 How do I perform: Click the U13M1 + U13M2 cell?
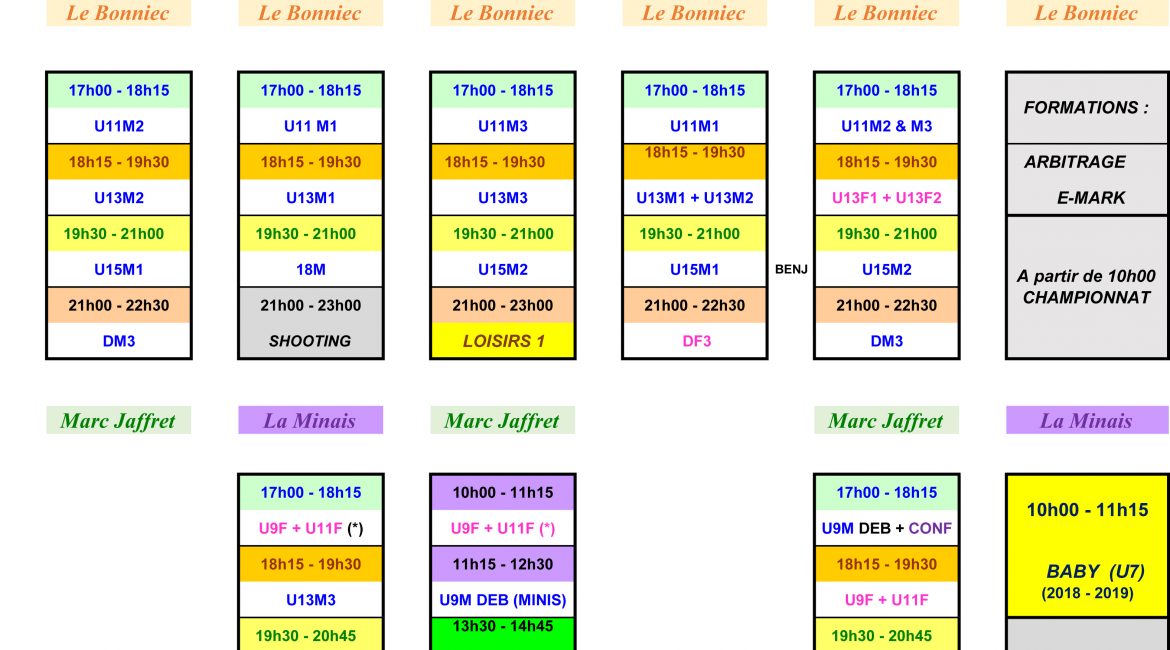tap(695, 198)
